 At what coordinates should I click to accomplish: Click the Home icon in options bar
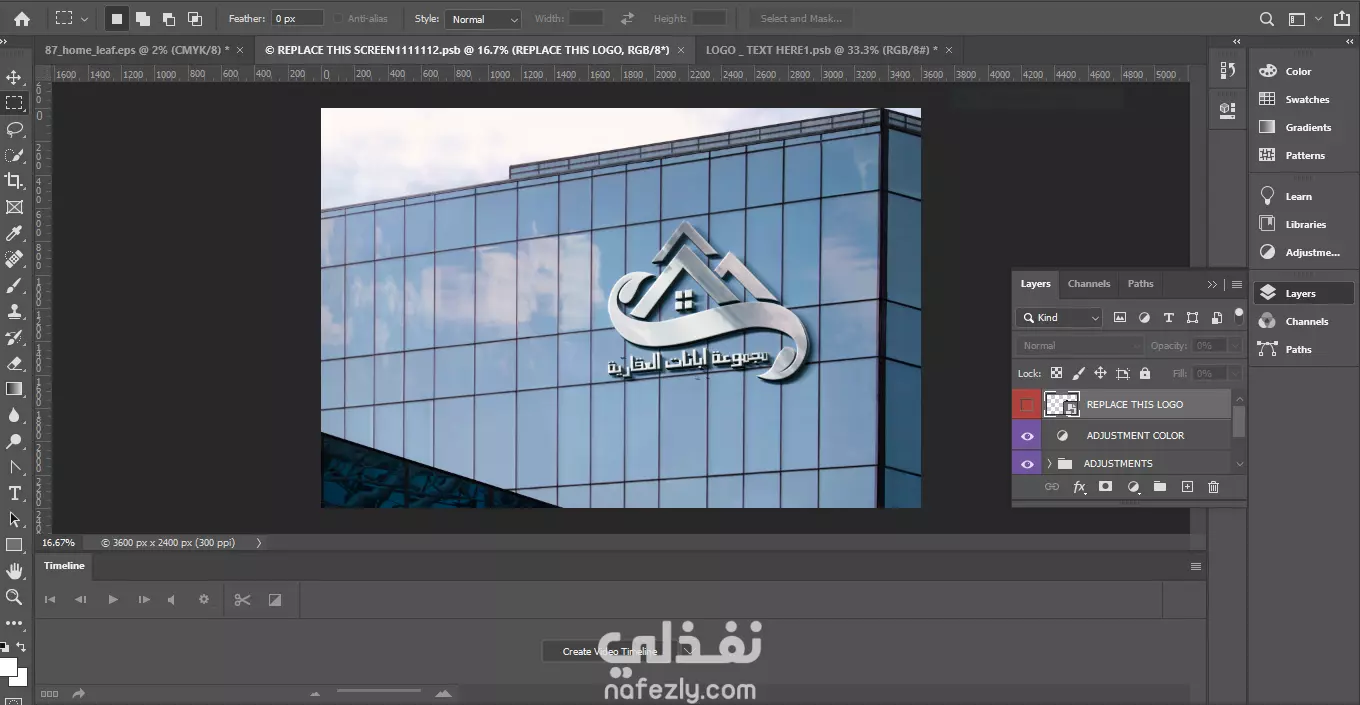pyautogui.click(x=21, y=18)
